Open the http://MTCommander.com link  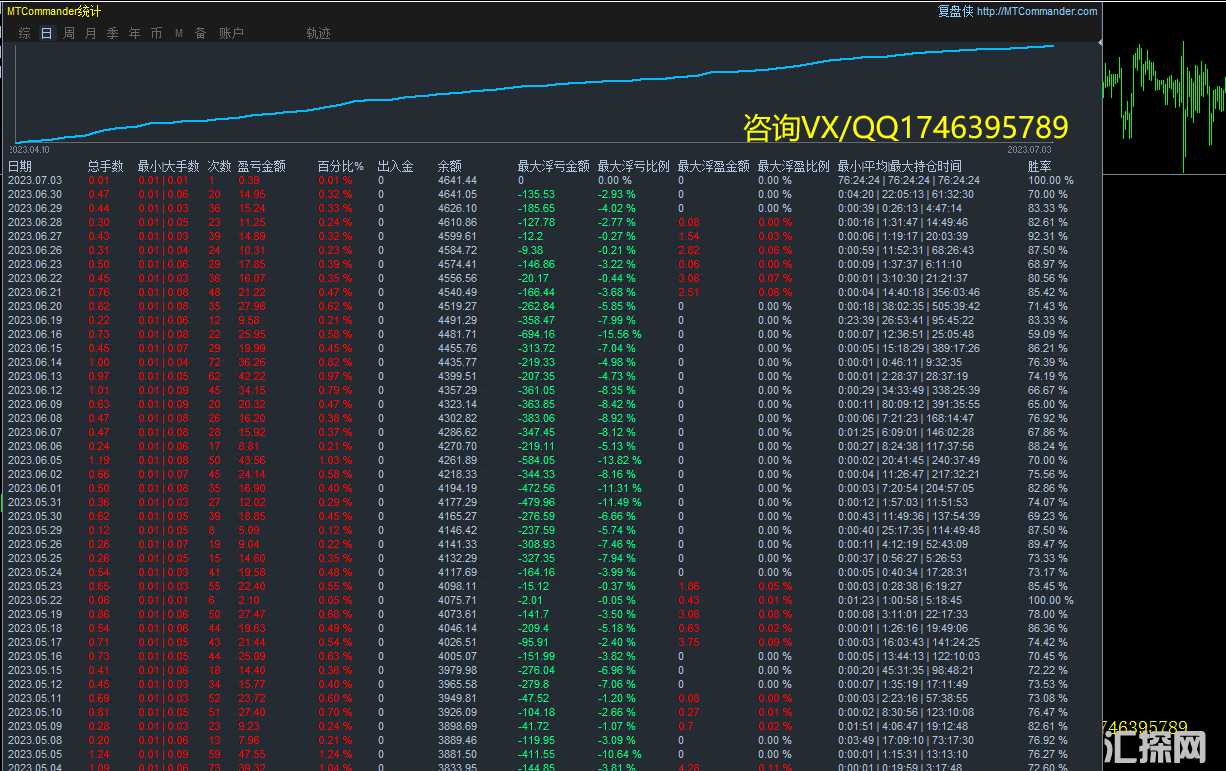[x=1036, y=12]
